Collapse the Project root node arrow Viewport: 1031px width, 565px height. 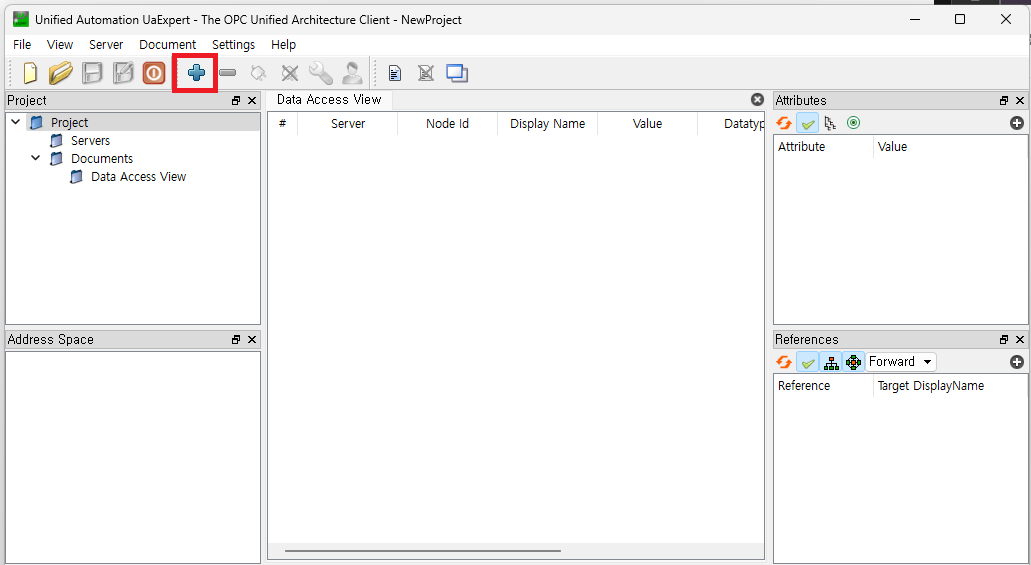tap(16, 122)
